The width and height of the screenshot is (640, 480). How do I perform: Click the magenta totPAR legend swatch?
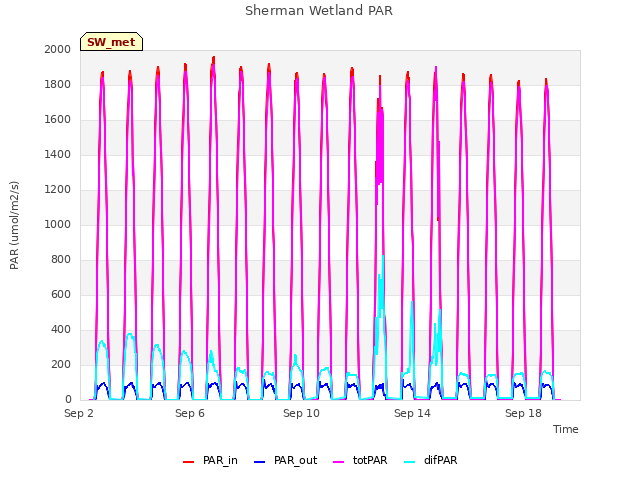[x=339, y=462]
